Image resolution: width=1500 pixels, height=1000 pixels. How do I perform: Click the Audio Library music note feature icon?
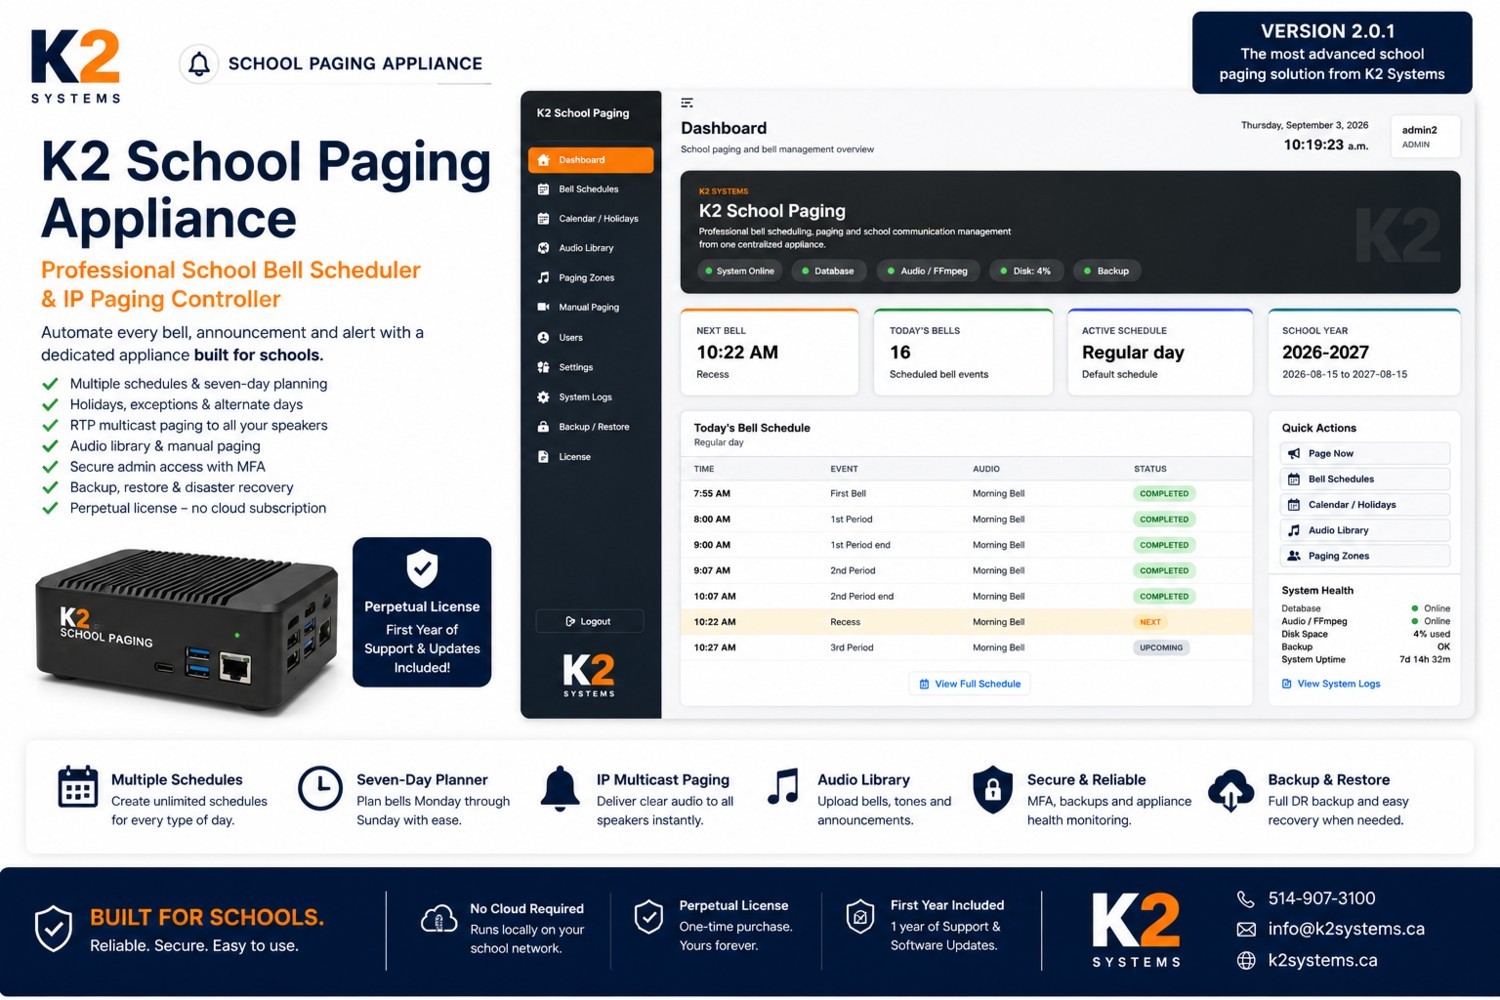coord(783,787)
